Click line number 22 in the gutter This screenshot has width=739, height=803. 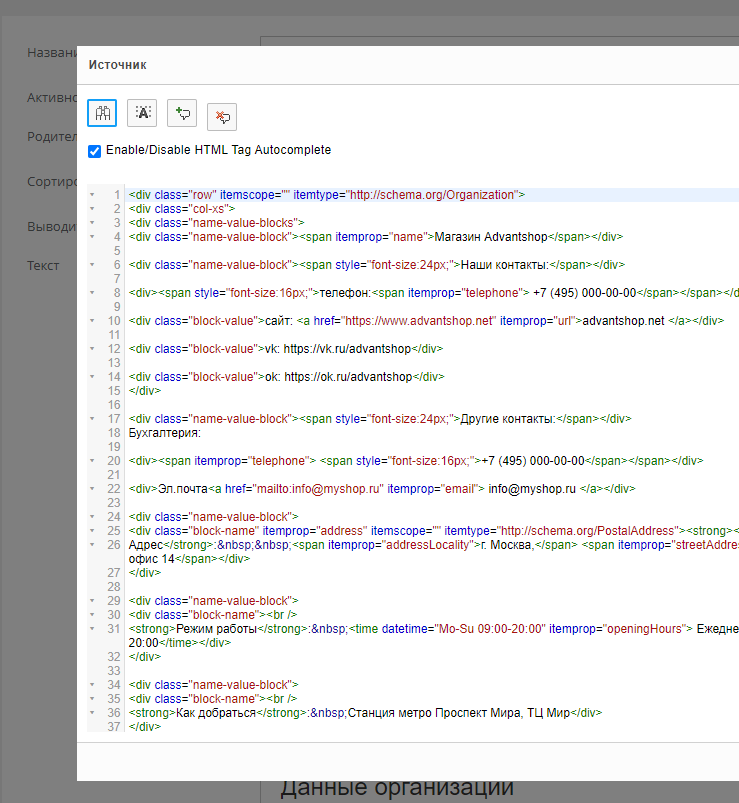point(115,489)
